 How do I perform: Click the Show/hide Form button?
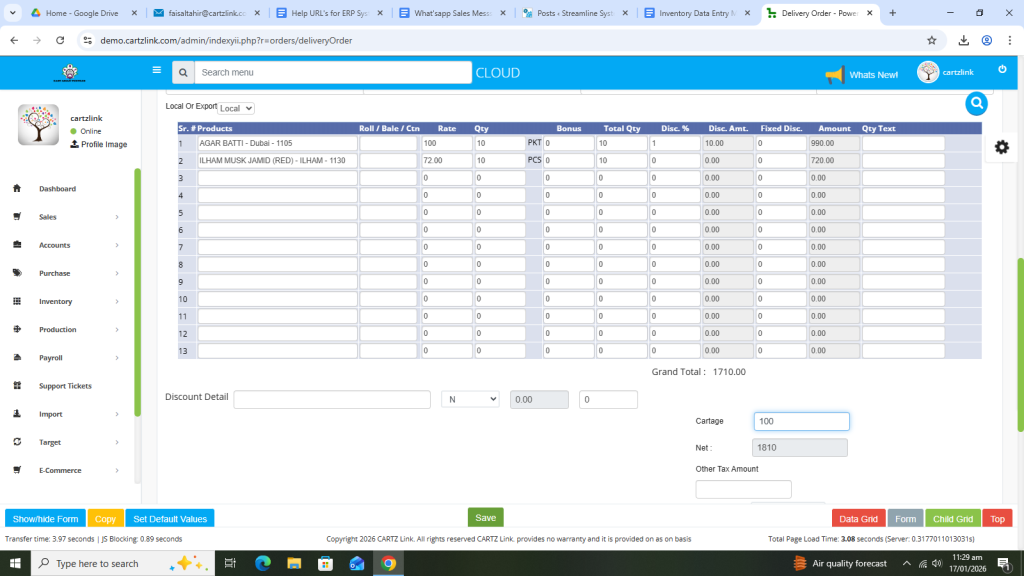tap(45, 519)
